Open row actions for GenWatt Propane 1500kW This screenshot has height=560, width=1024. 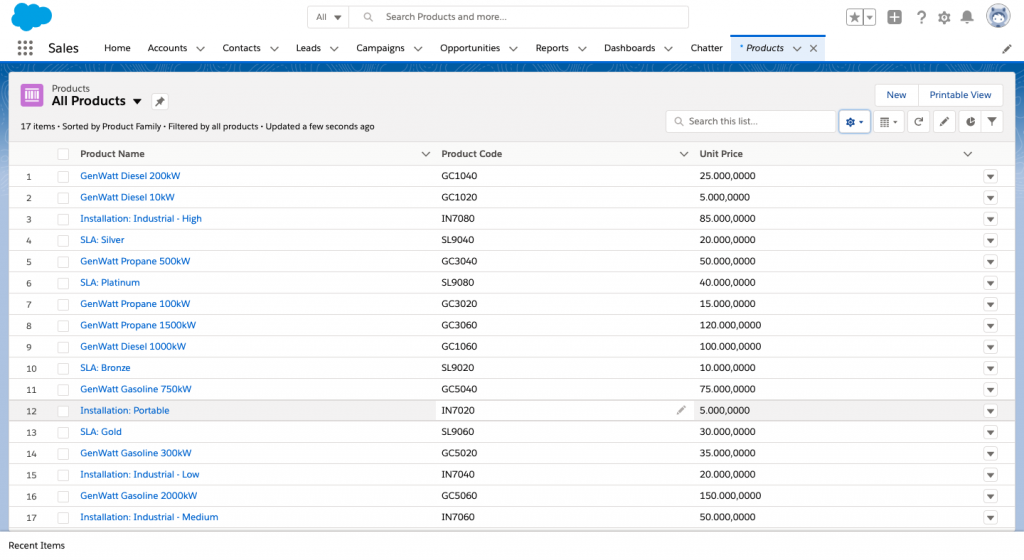click(x=991, y=326)
